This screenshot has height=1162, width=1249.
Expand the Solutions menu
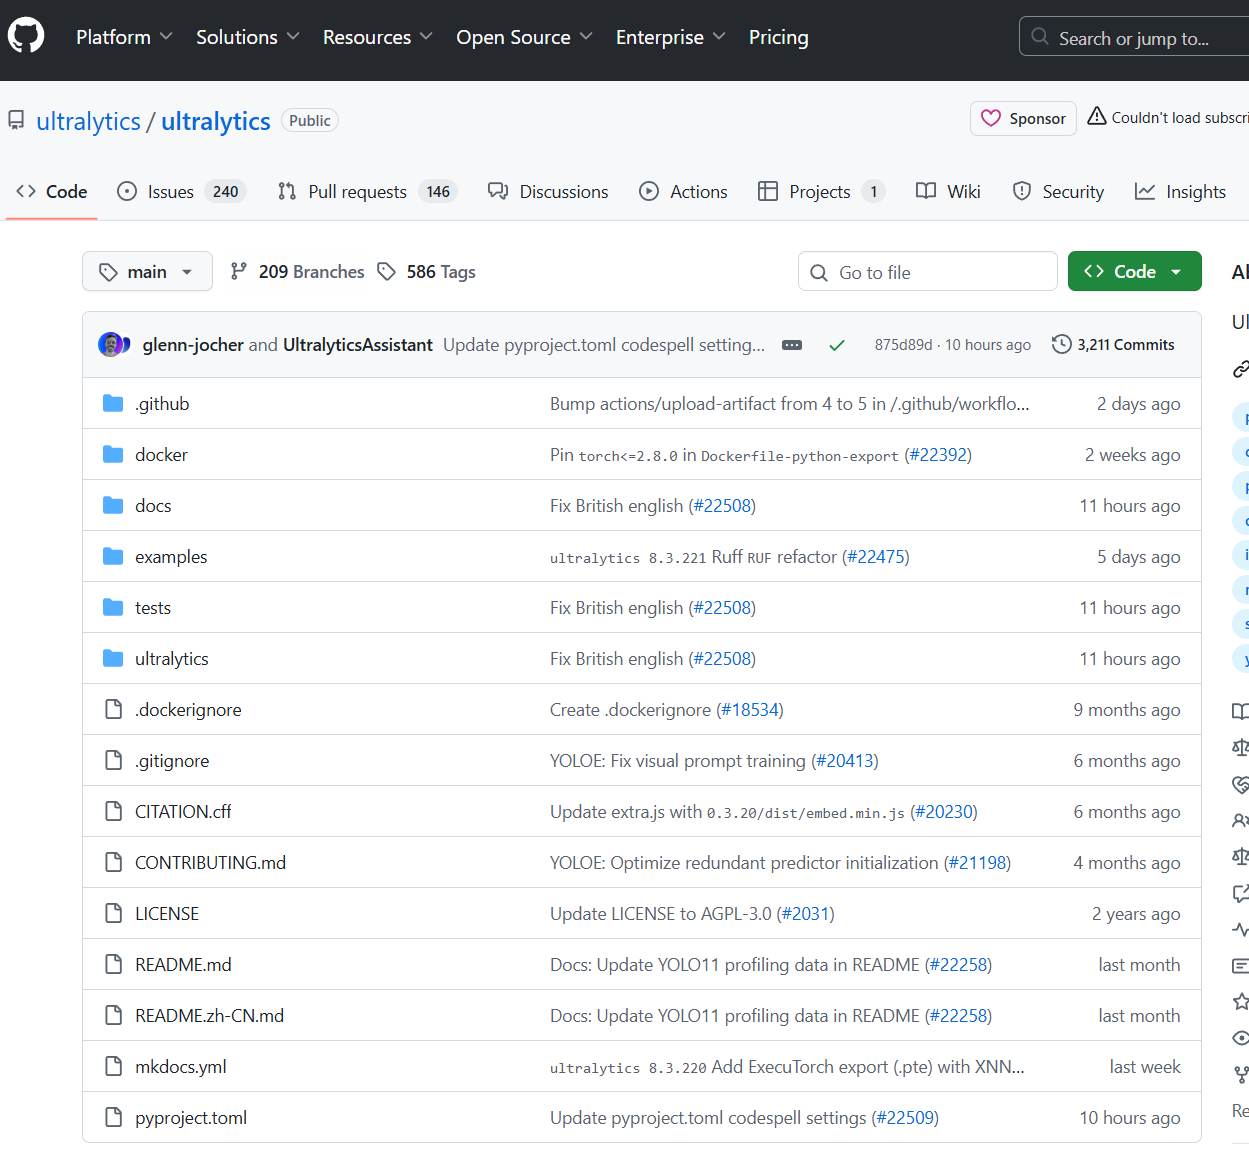coord(247,37)
